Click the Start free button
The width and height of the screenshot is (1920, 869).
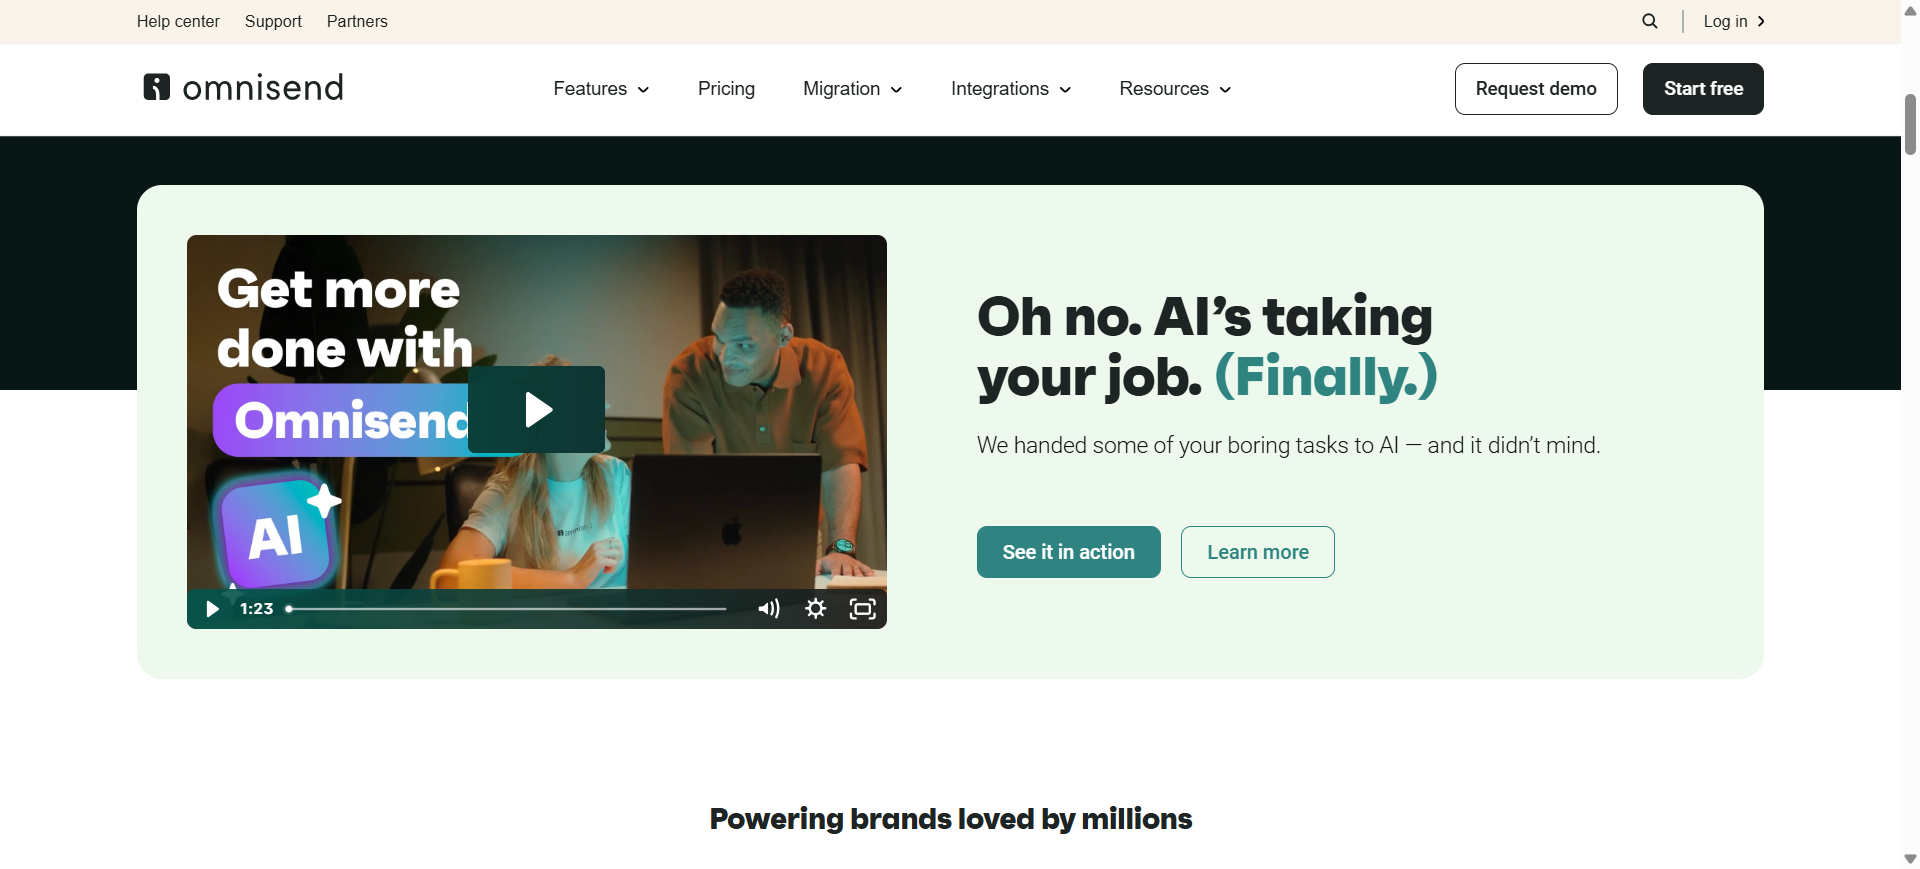(x=1703, y=89)
